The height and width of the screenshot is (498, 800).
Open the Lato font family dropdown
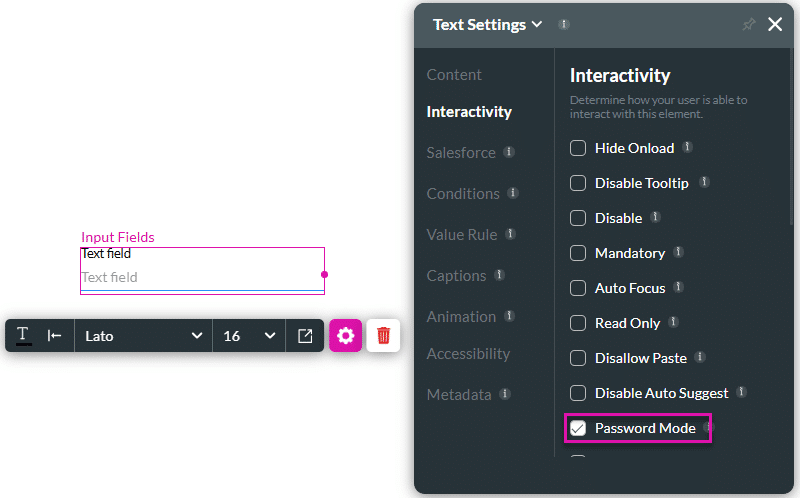click(x=143, y=336)
